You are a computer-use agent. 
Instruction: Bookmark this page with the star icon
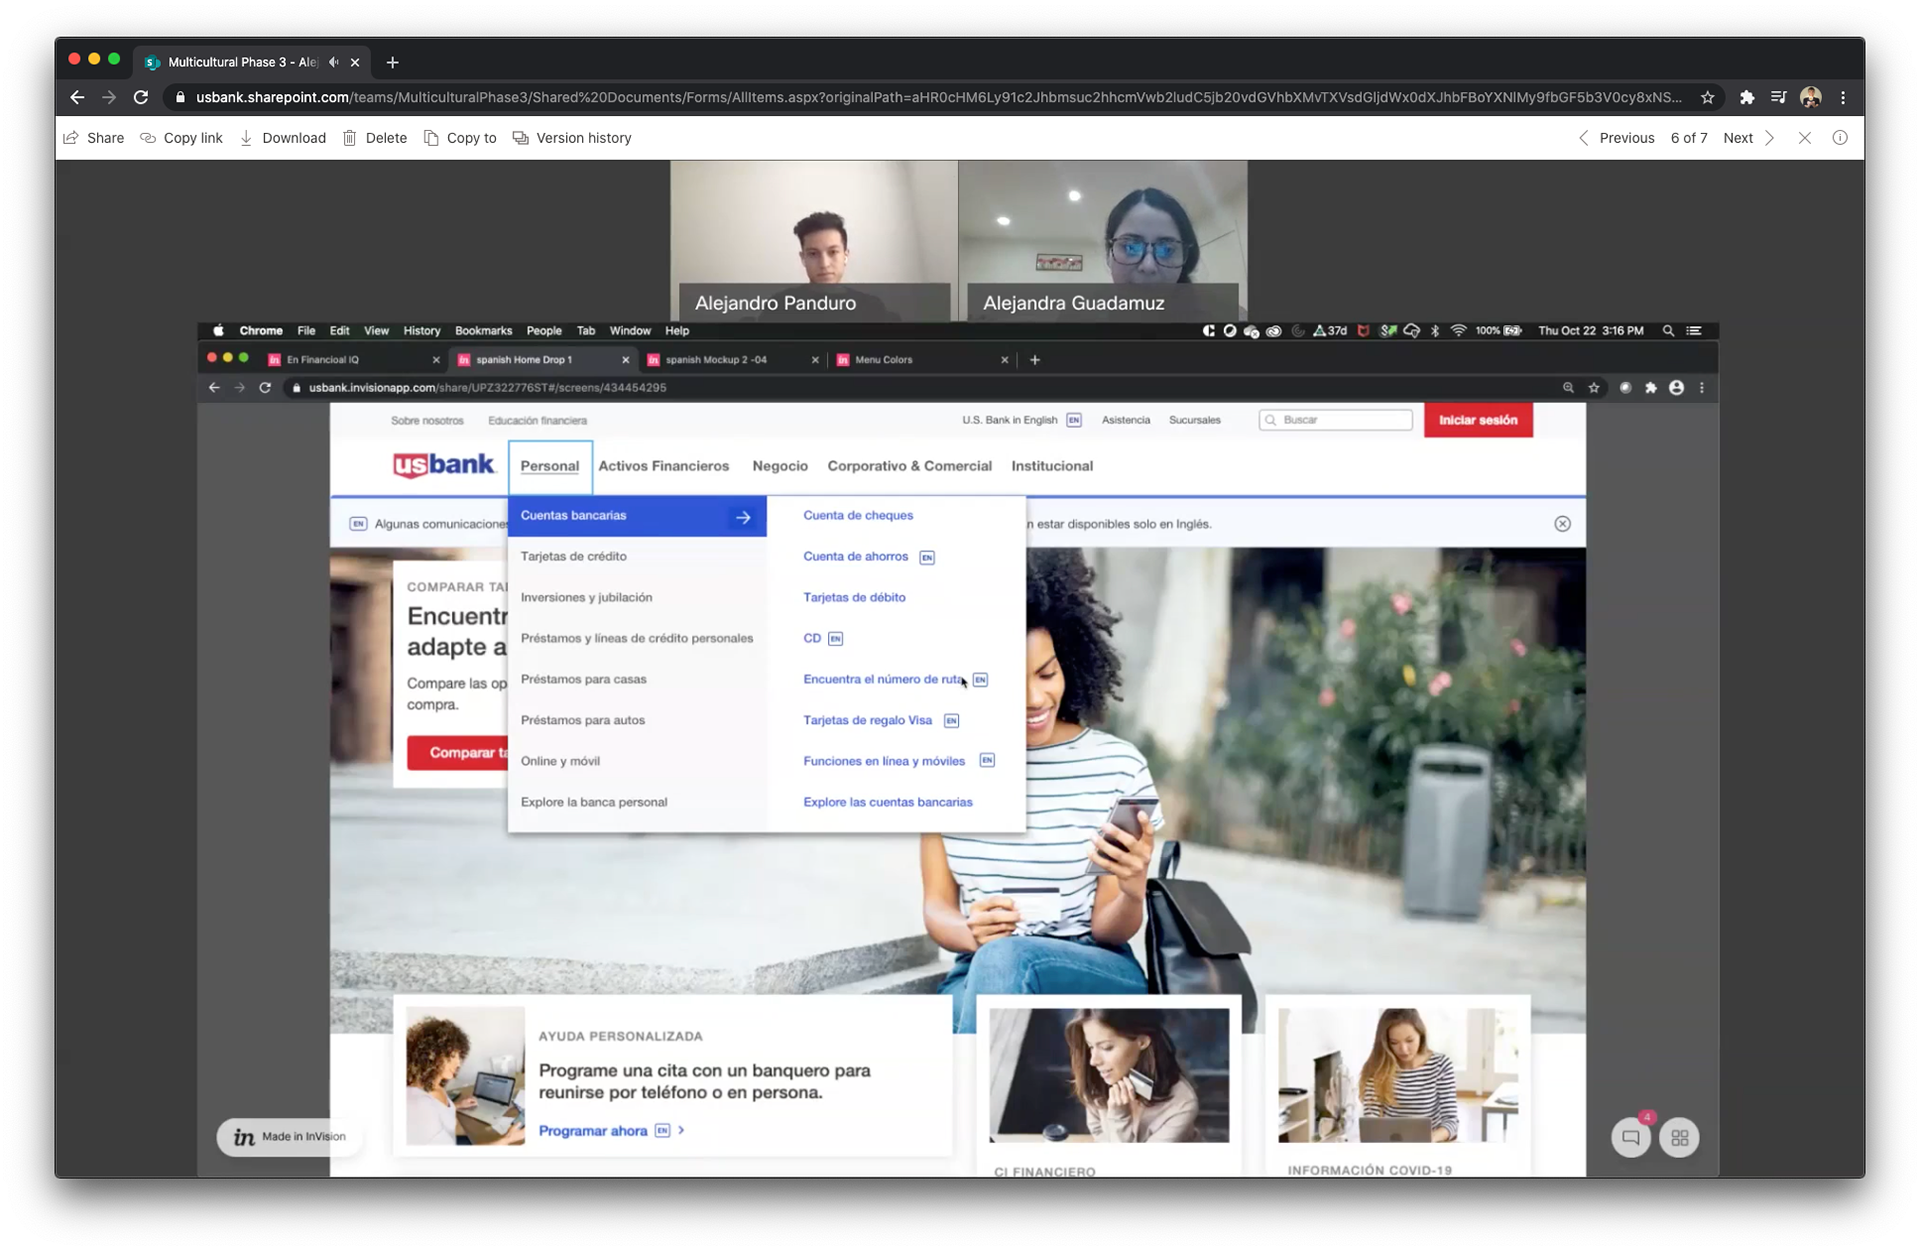click(x=1707, y=97)
